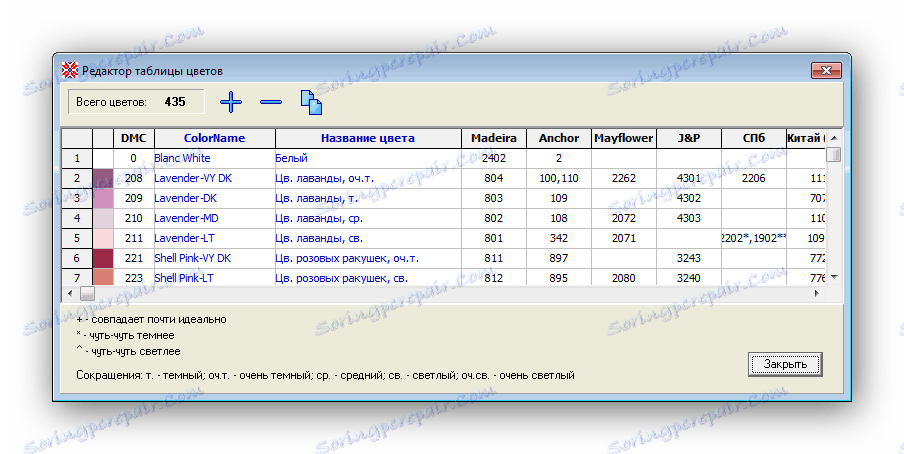Select the color swatch for DMC 211
Viewport: 904px width, 454px height.
point(103,238)
